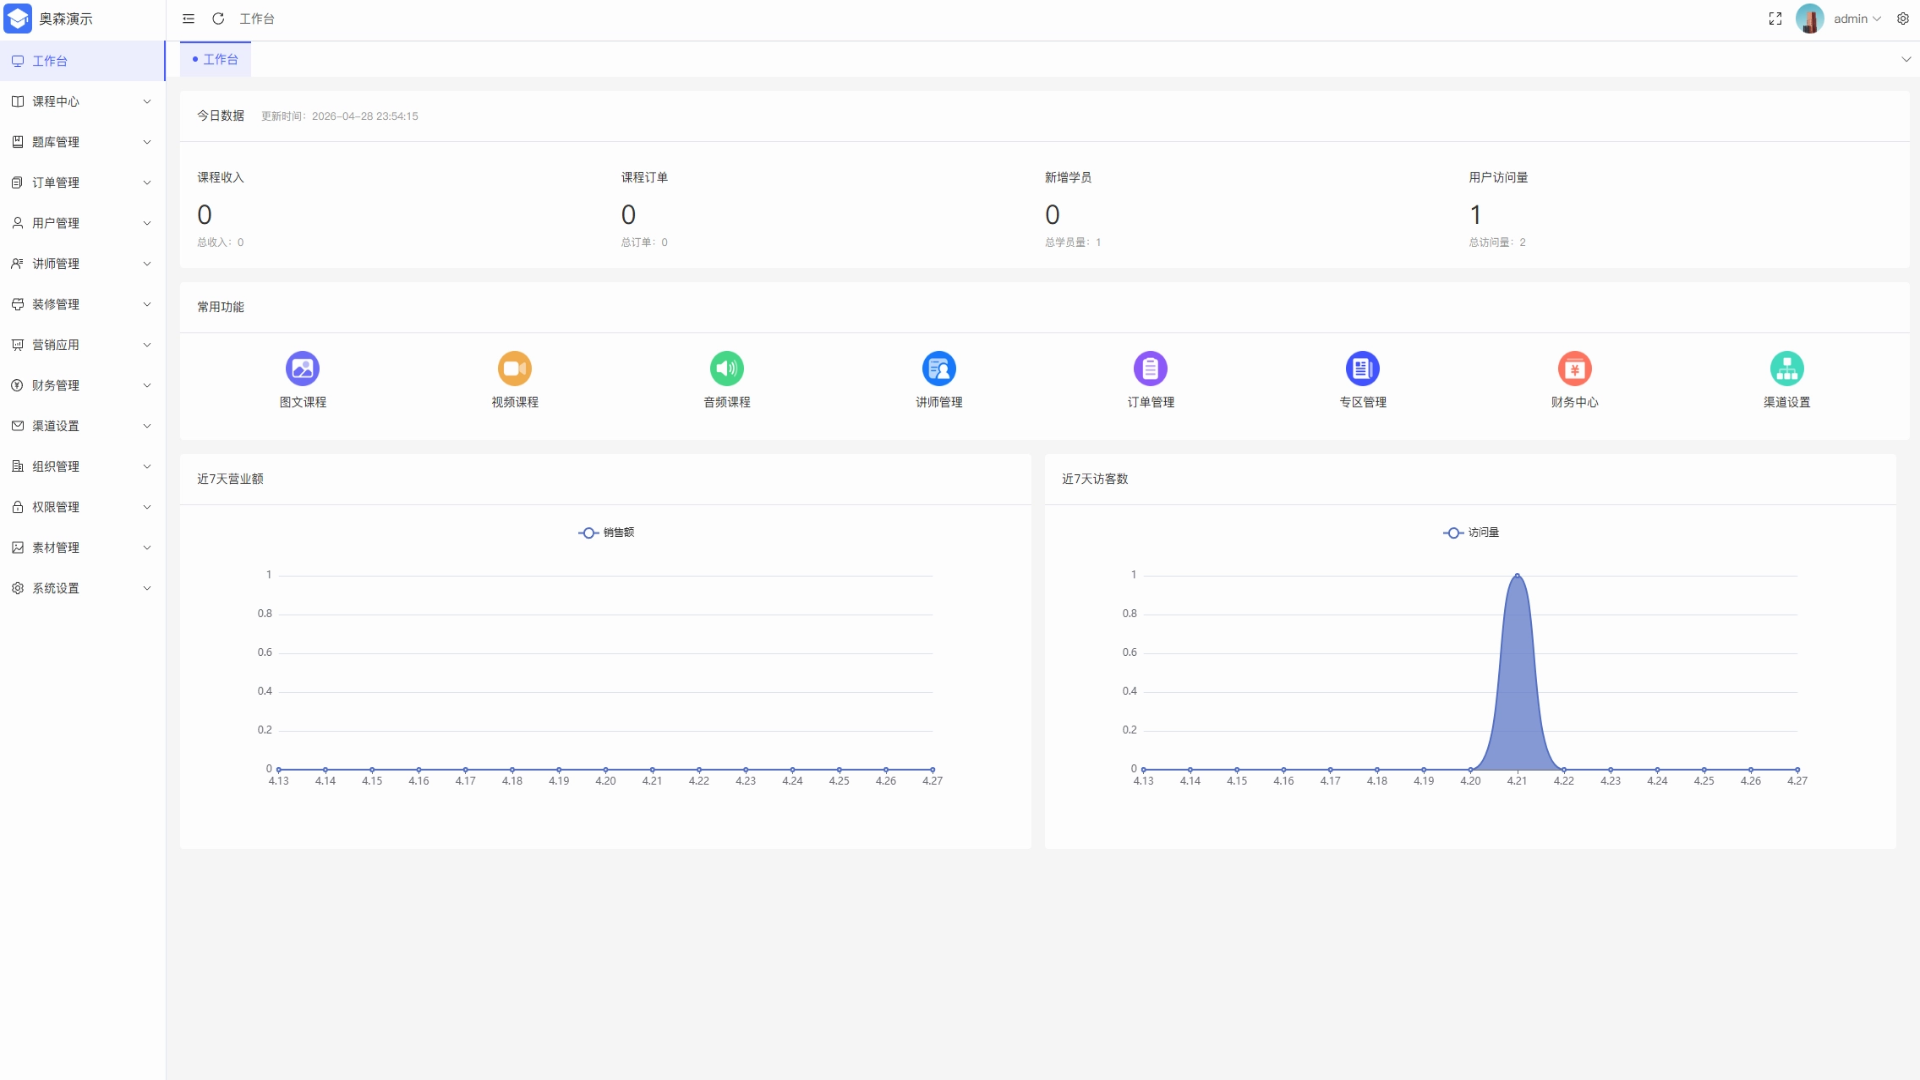
Task: Select 工作台 in the sidebar
Action: point(50,61)
